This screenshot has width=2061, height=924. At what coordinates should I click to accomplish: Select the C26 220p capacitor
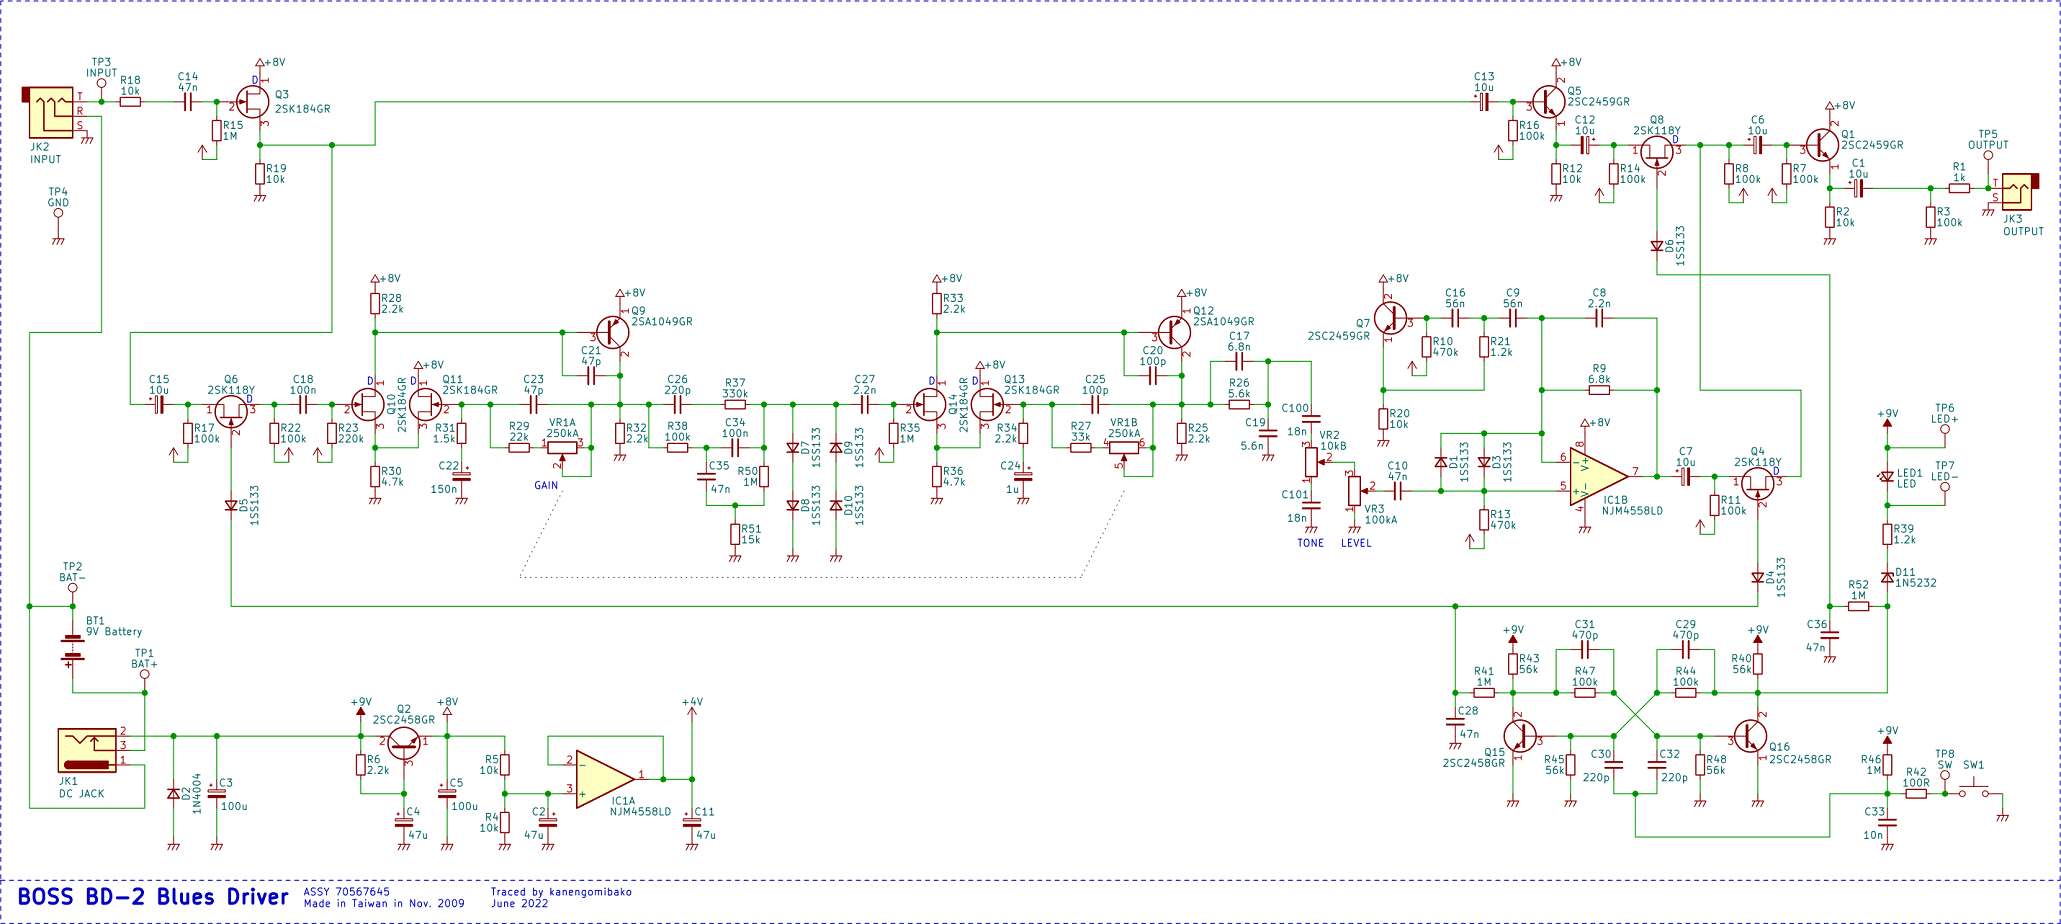click(x=677, y=404)
